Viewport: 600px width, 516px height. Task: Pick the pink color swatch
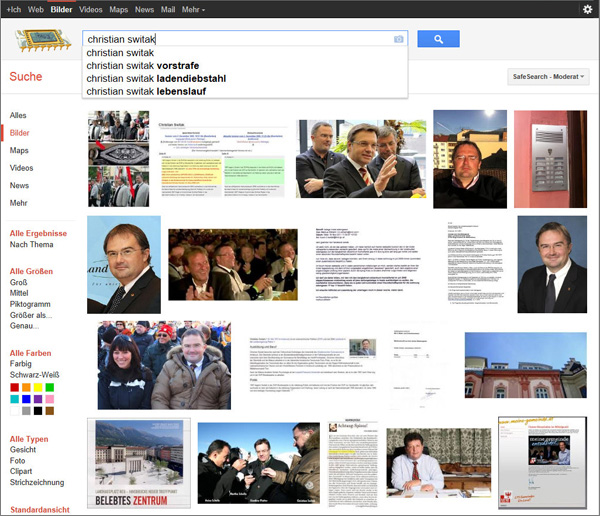point(50,399)
